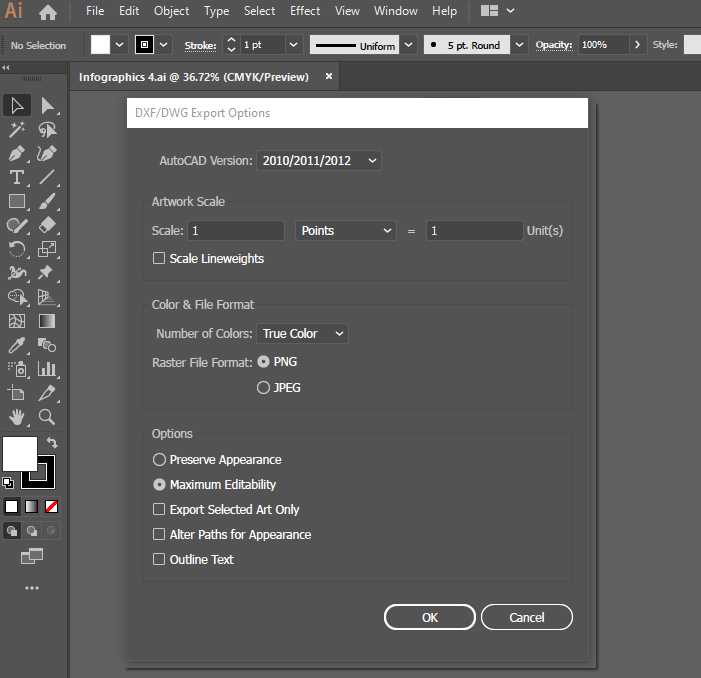Expand the Opacity slider arrow

pyautogui.click(x=638, y=45)
